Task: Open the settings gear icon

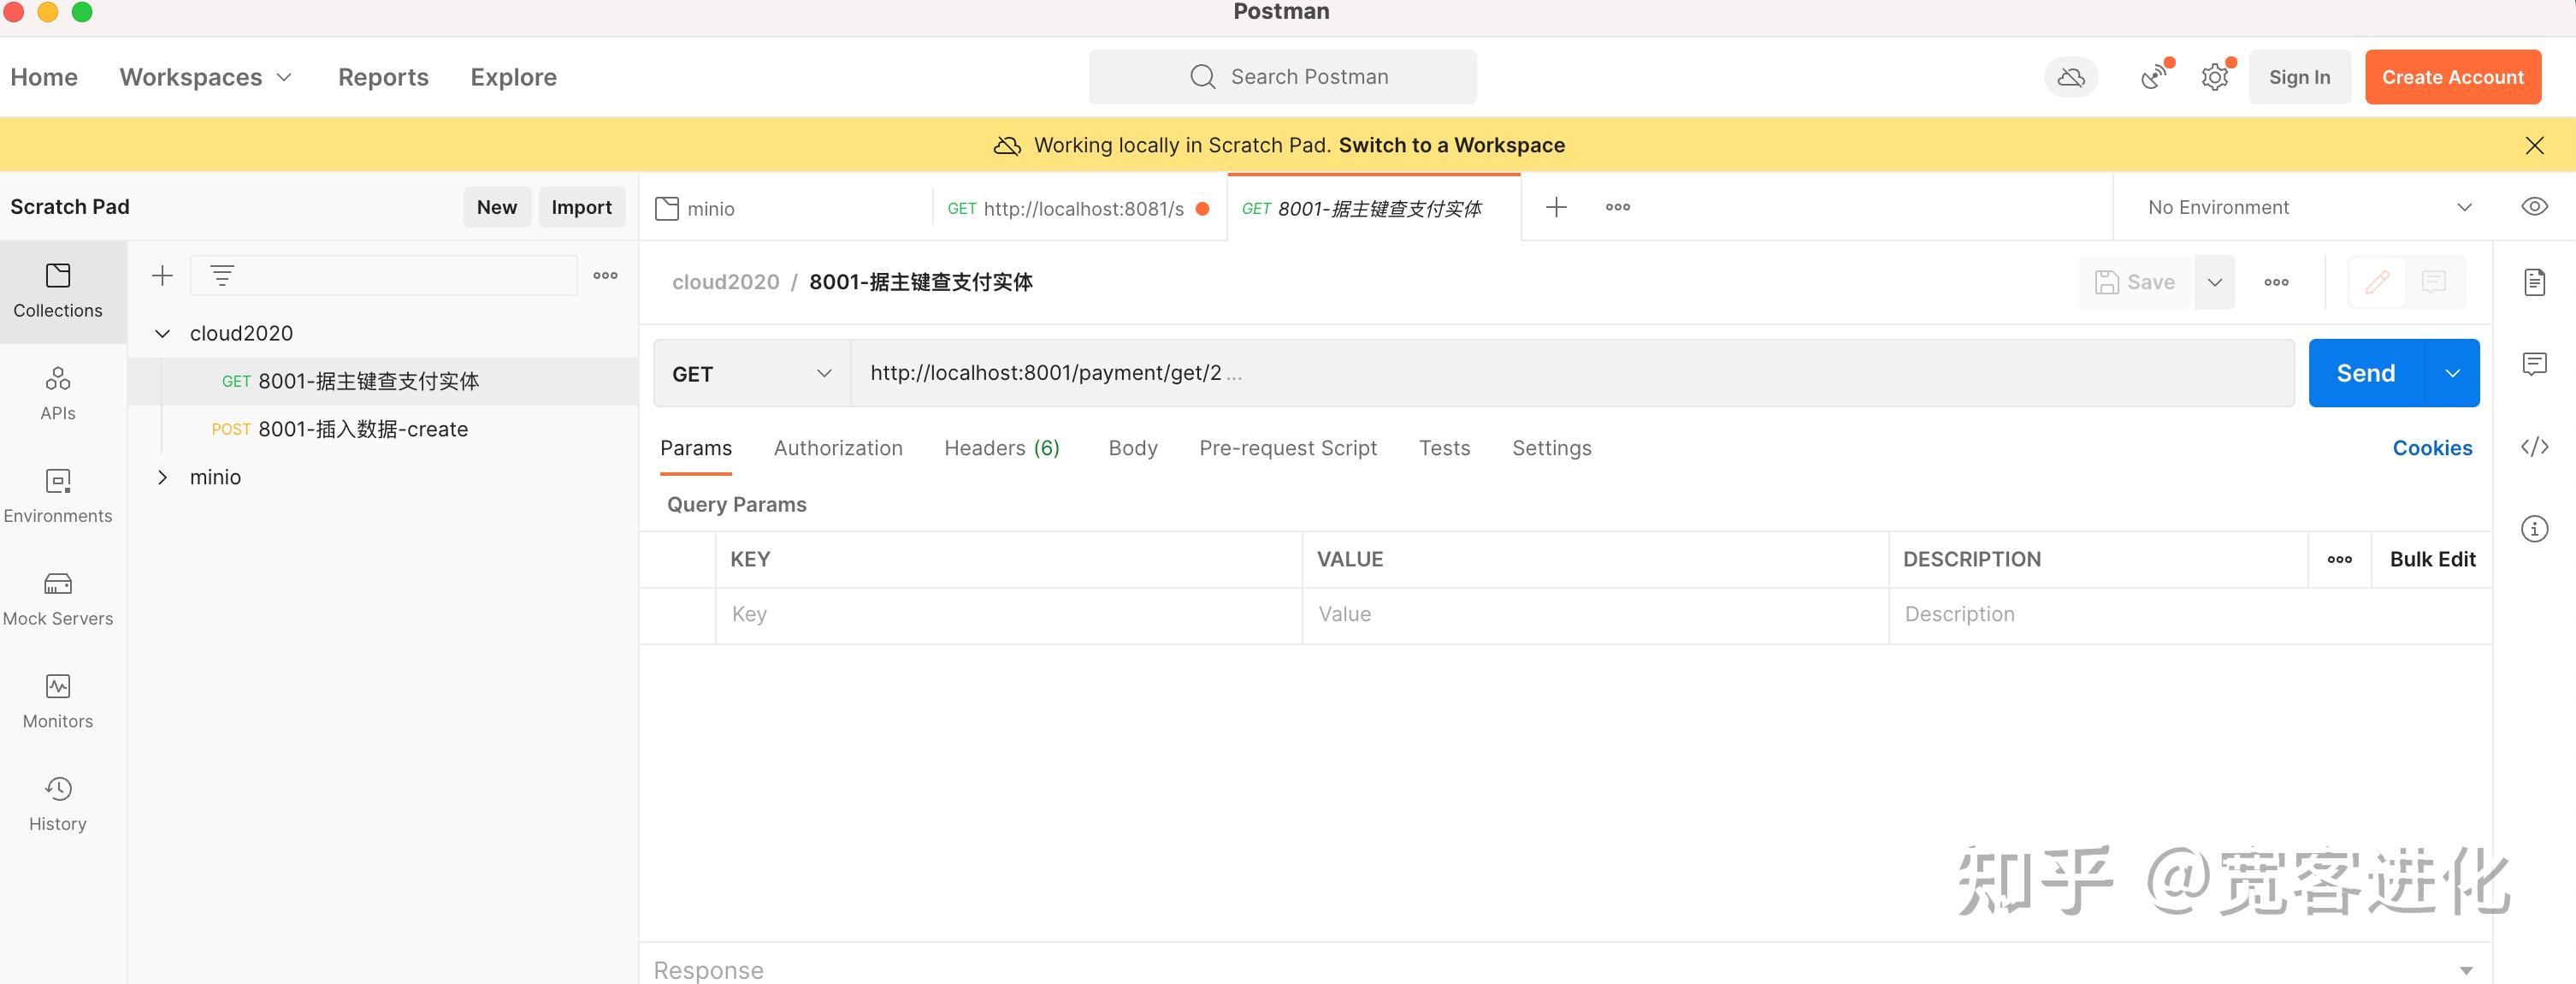Action: pos(2215,77)
